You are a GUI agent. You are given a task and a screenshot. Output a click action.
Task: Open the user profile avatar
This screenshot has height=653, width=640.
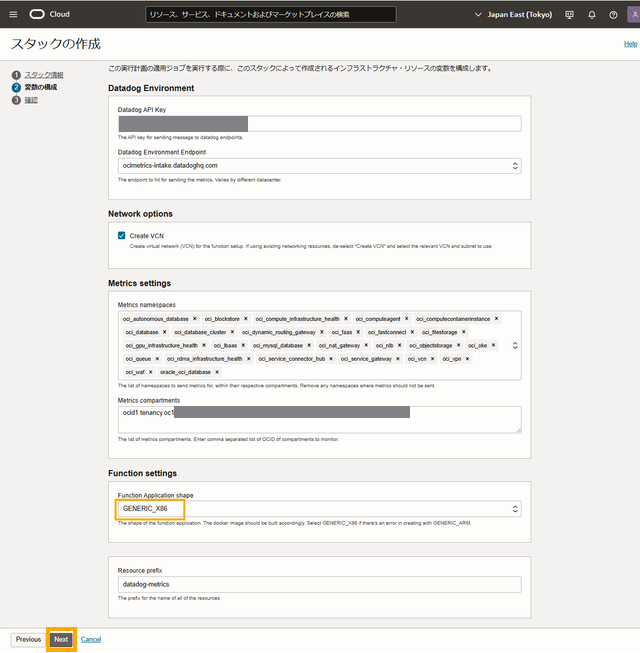(633, 15)
